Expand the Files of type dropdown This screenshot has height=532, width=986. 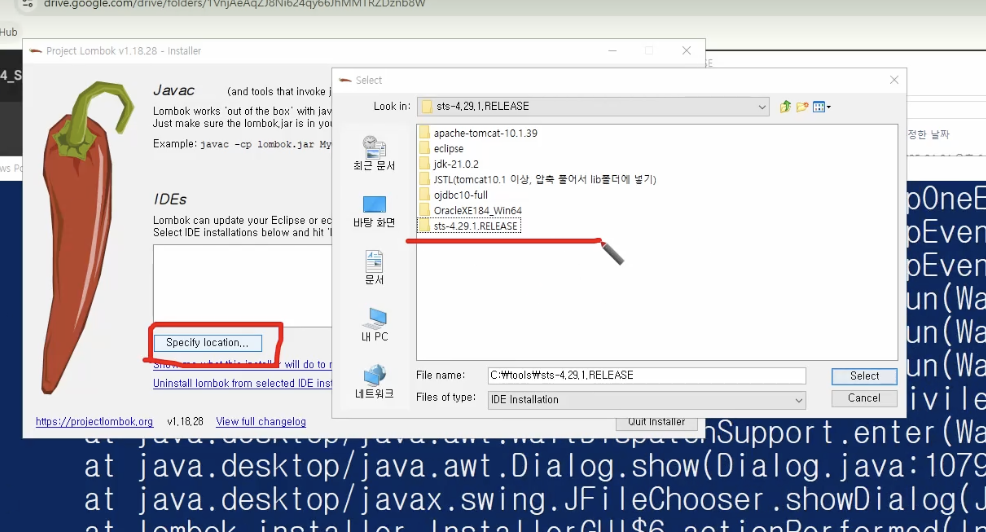798,400
